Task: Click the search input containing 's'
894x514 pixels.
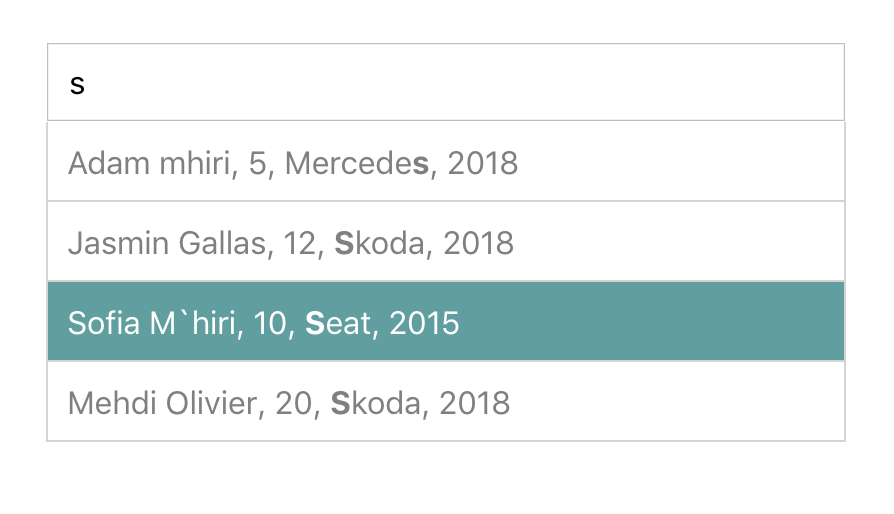Action: click(446, 82)
